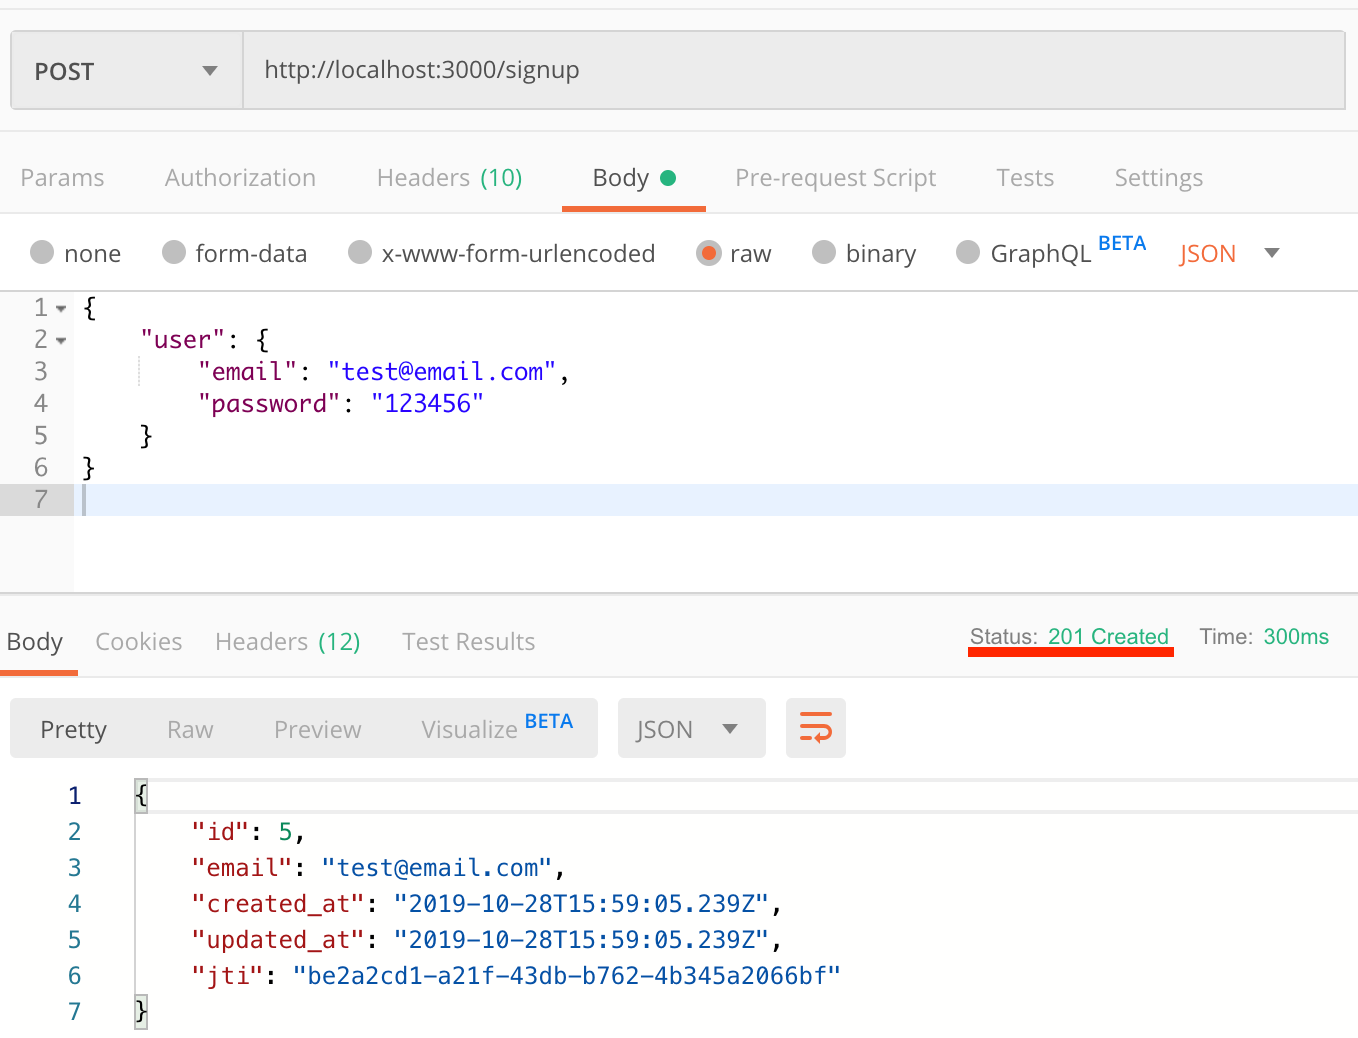Image resolution: width=1358 pixels, height=1038 pixels.
Task: View the Test Results tab
Action: coord(468,641)
